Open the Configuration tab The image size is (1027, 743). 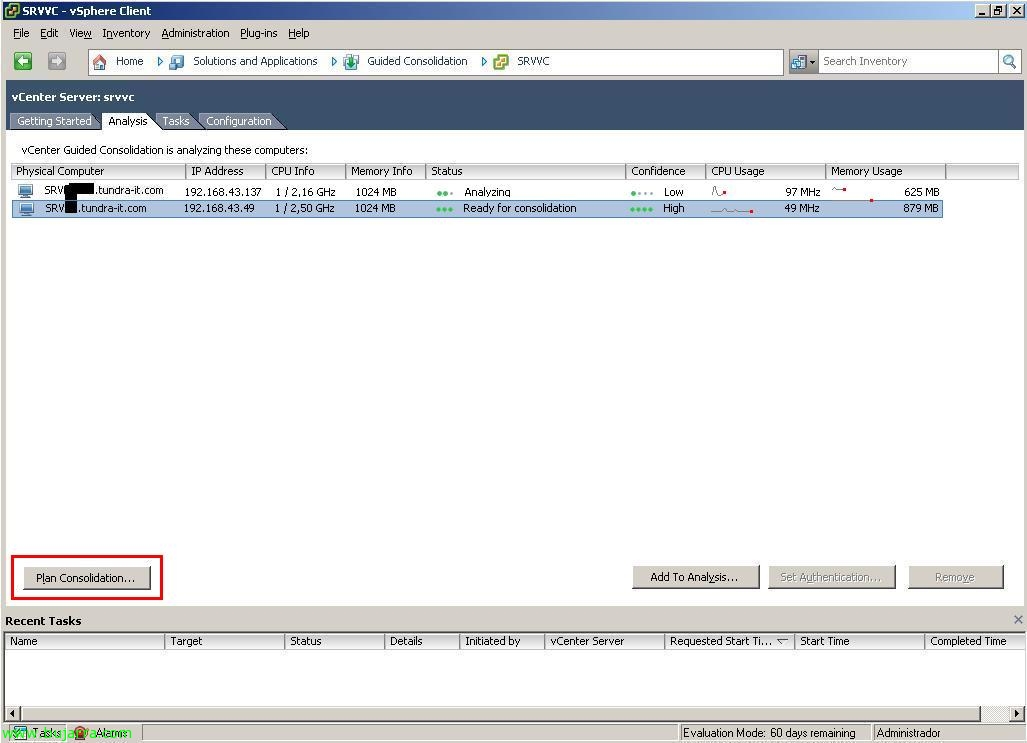point(238,121)
